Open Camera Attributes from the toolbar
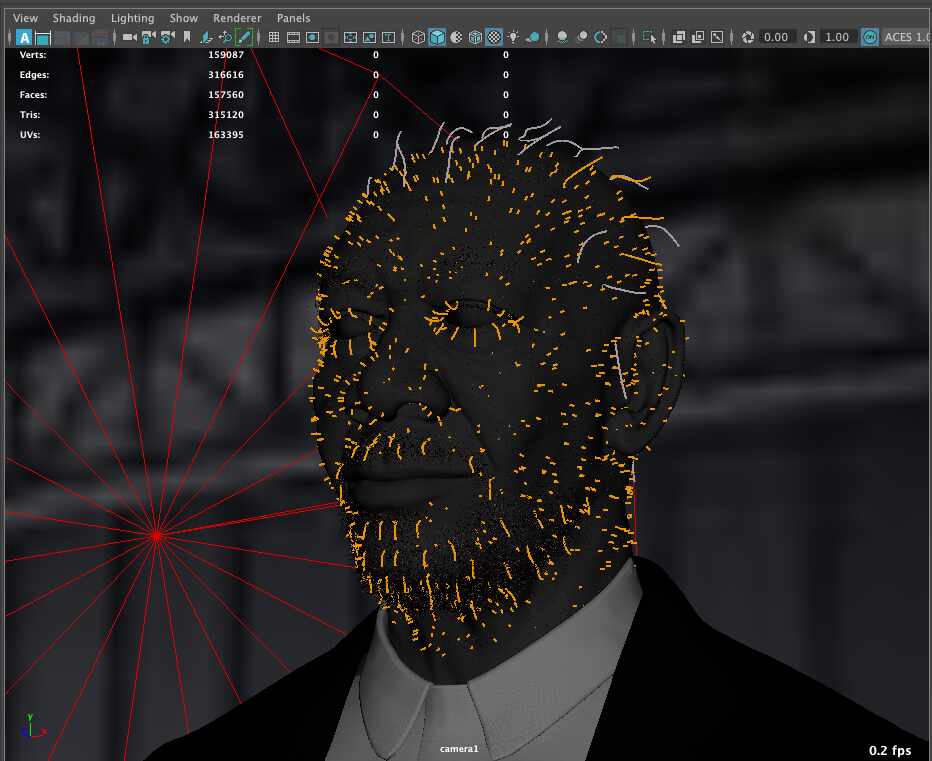The width and height of the screenshot is (932, 761). click(x=167, y=37)
